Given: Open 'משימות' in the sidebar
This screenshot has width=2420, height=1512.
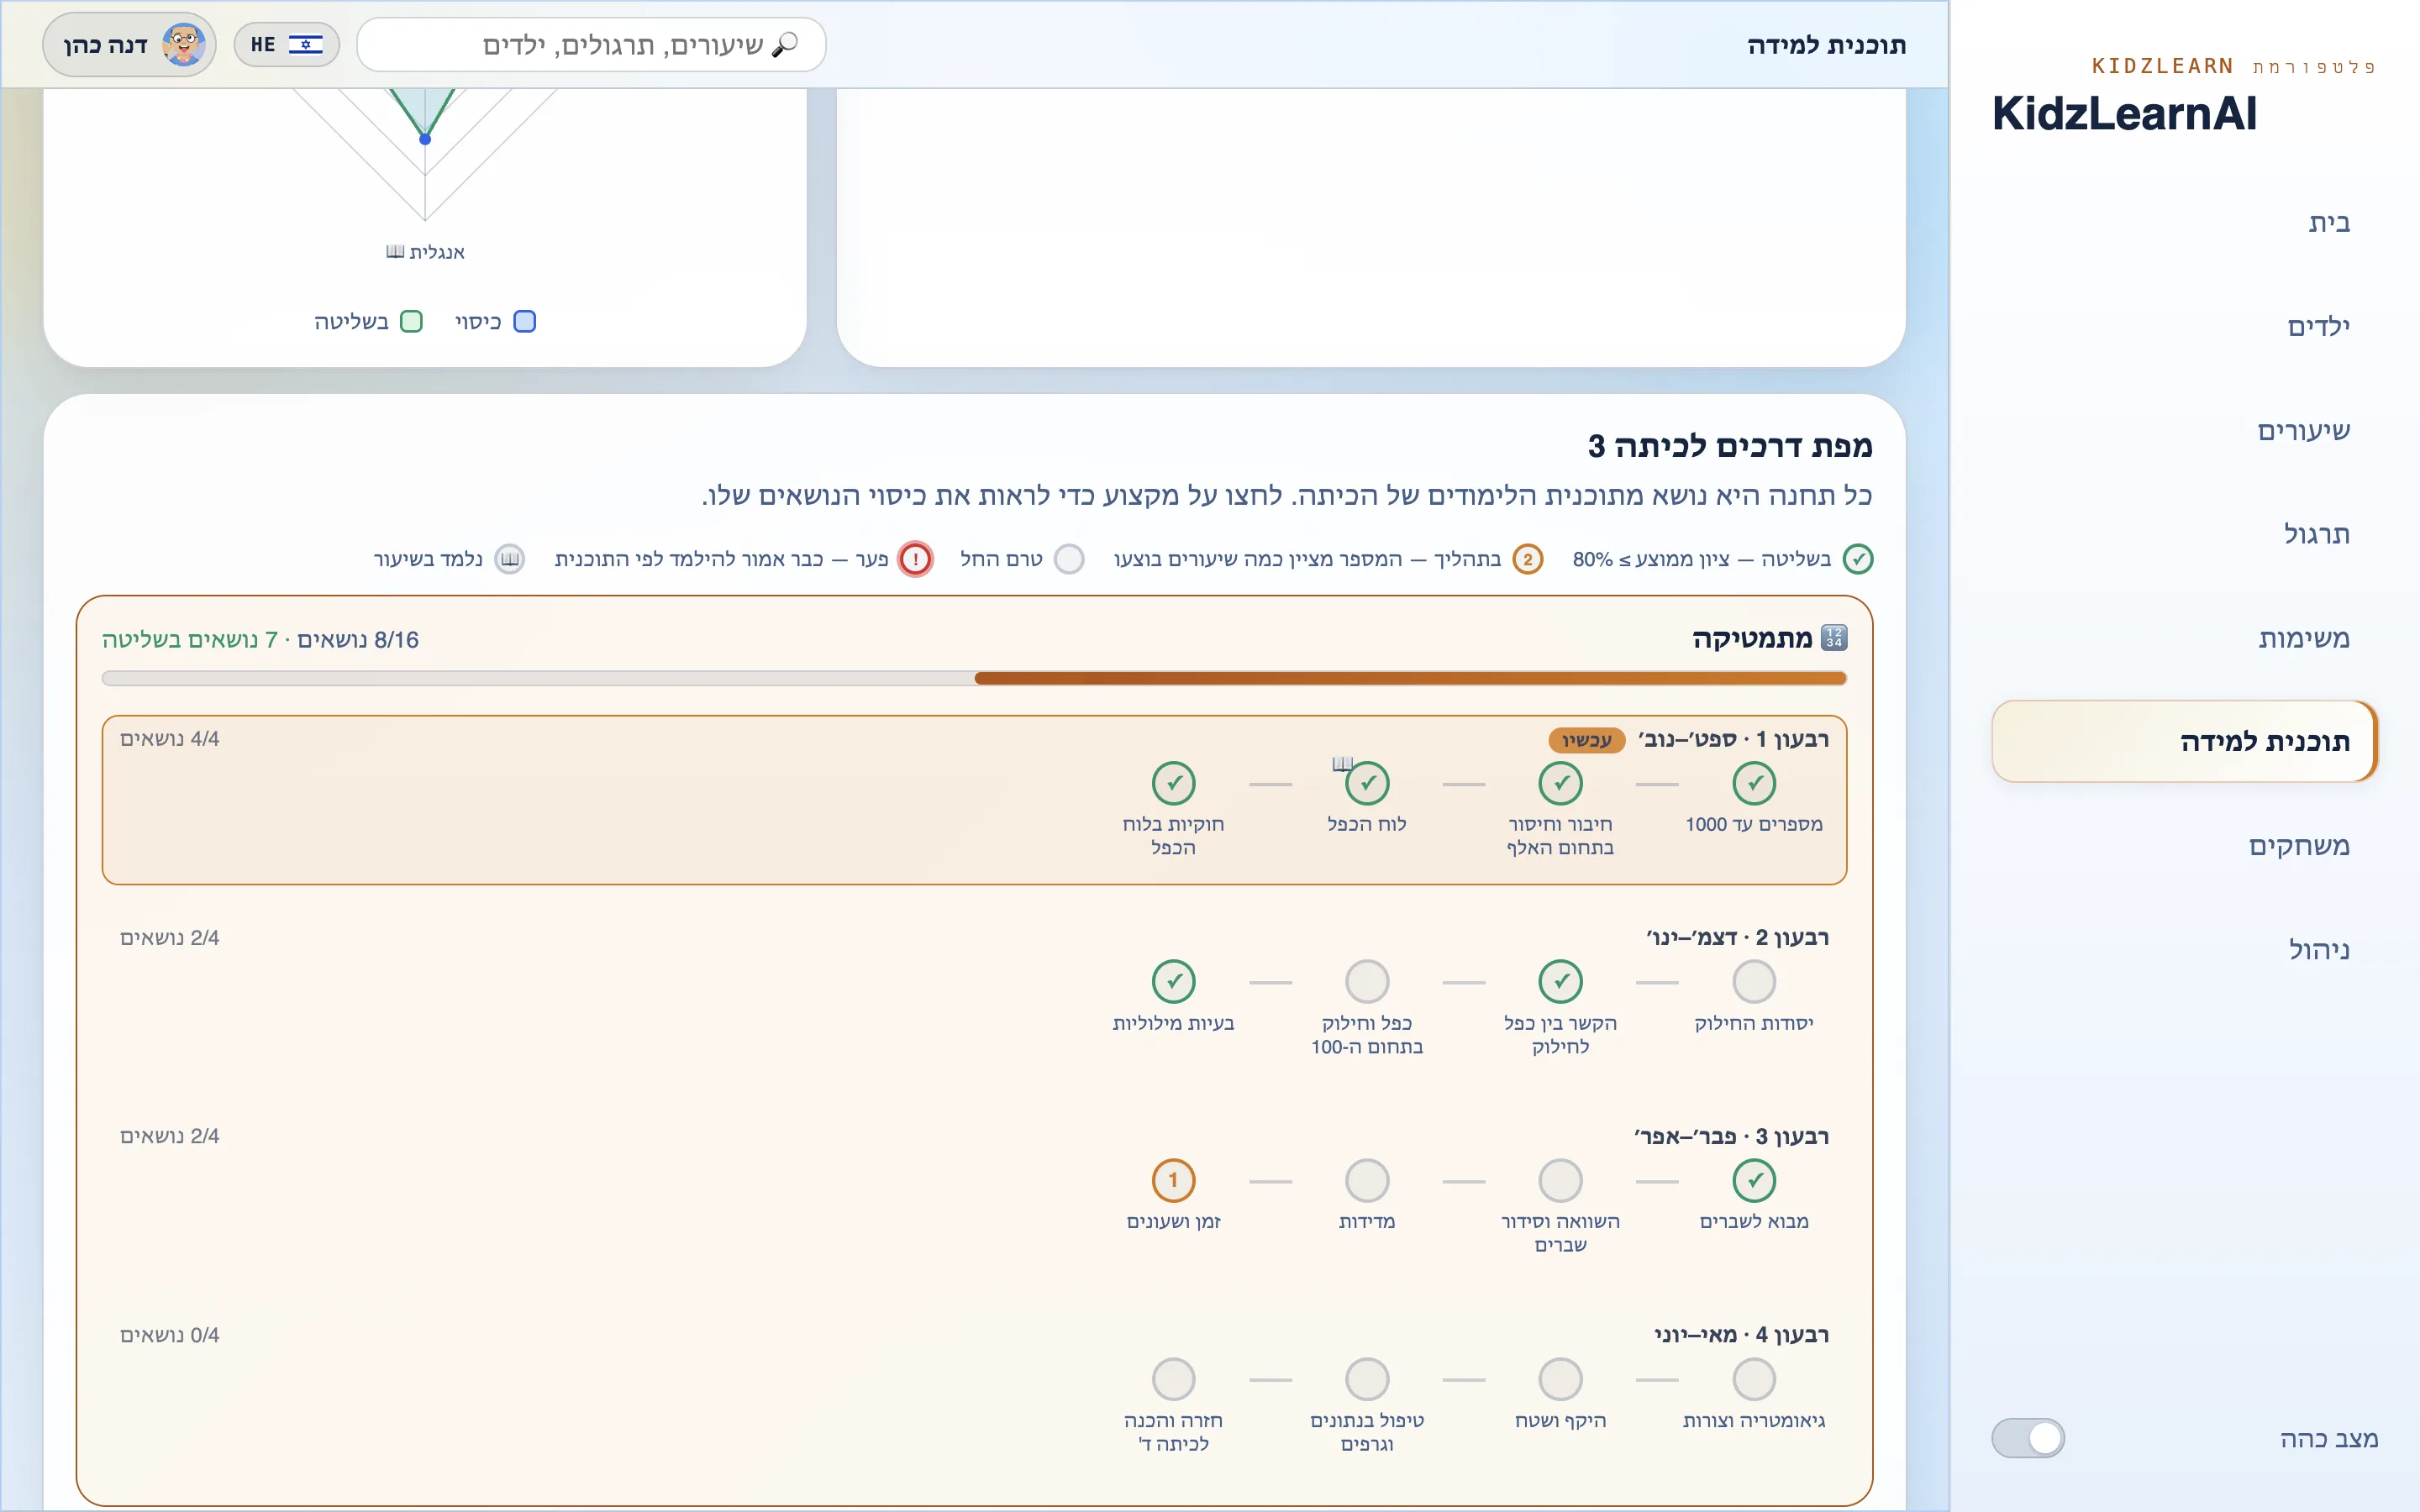Looking at the screenshot, I should coord(2184,638).
